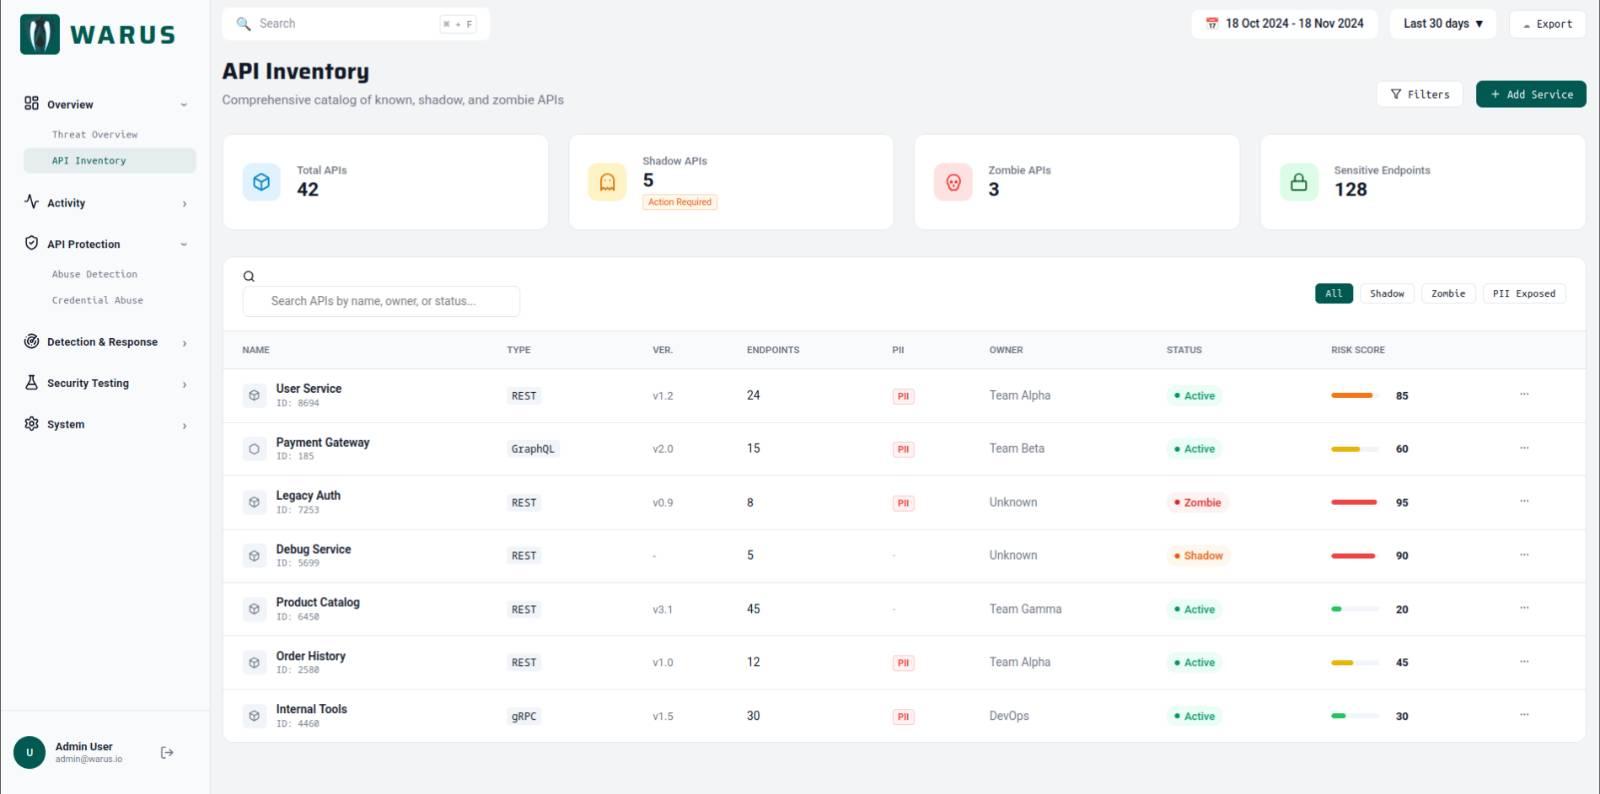Viewport: 1600px width, 794px height.
Task: Click the Overview grid icon in sidebar
Action: [31, 103]
